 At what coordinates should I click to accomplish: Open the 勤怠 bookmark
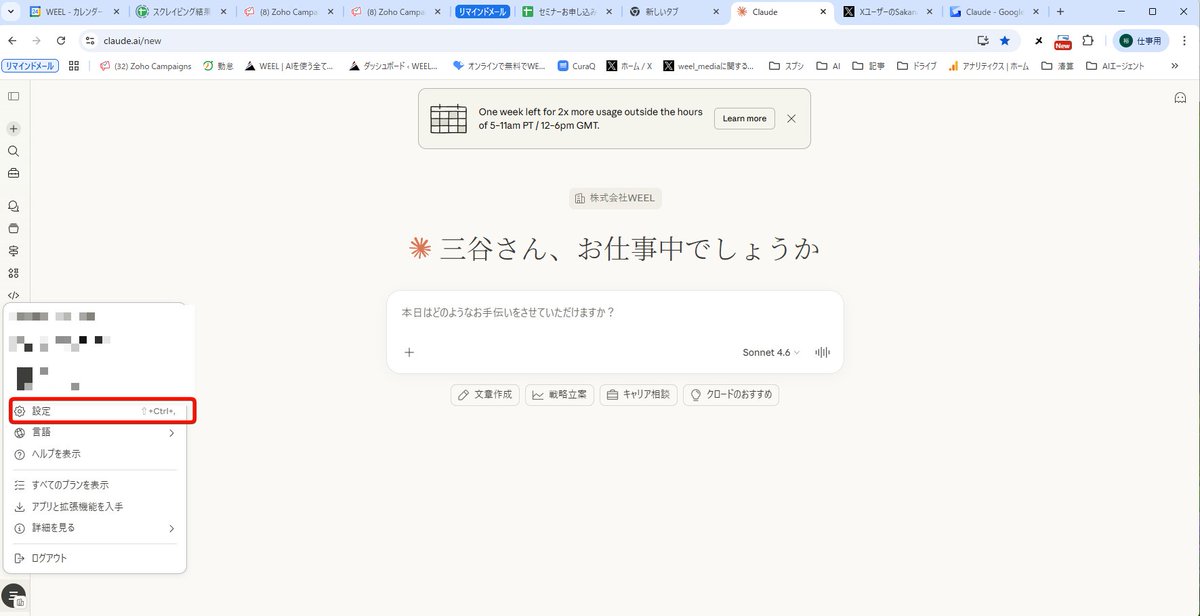pyautogui.click(x=218, y=66)
